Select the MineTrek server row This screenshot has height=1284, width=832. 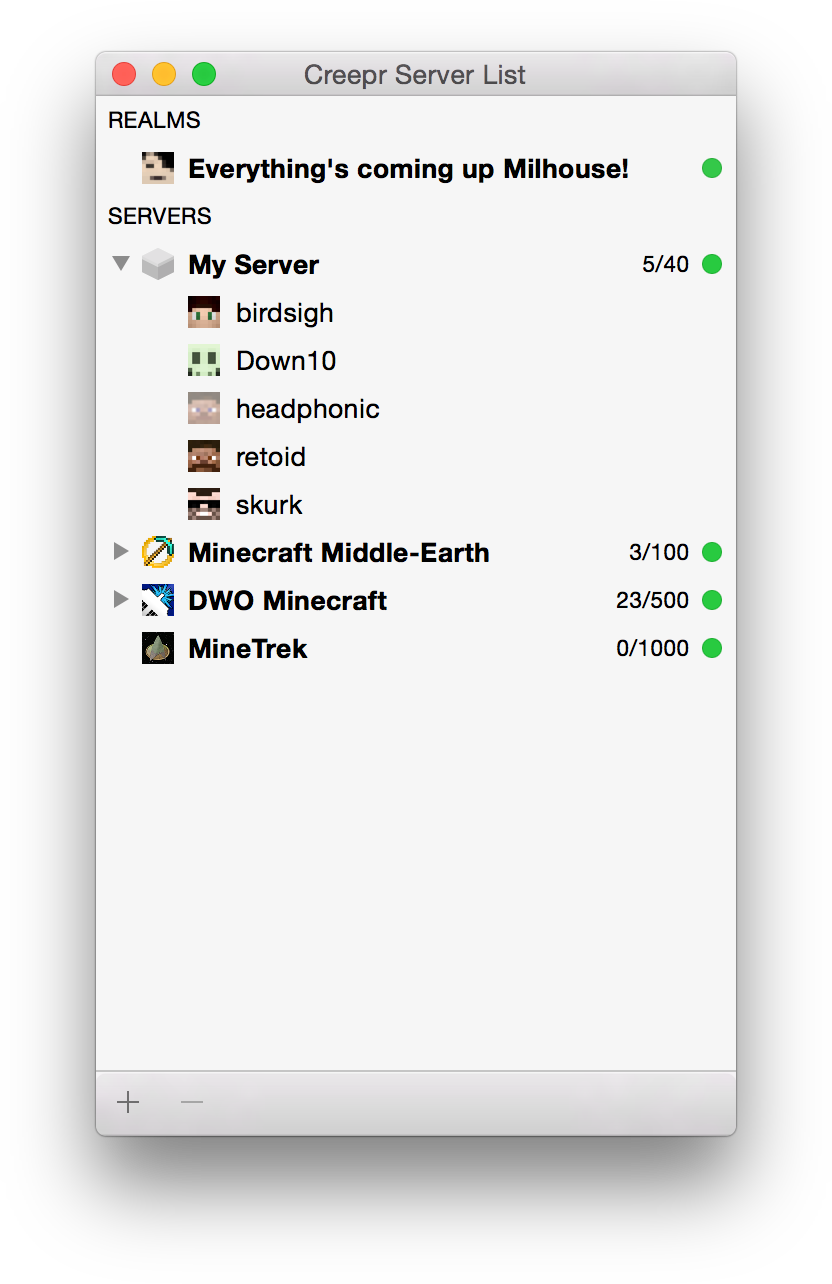point(416,648)
